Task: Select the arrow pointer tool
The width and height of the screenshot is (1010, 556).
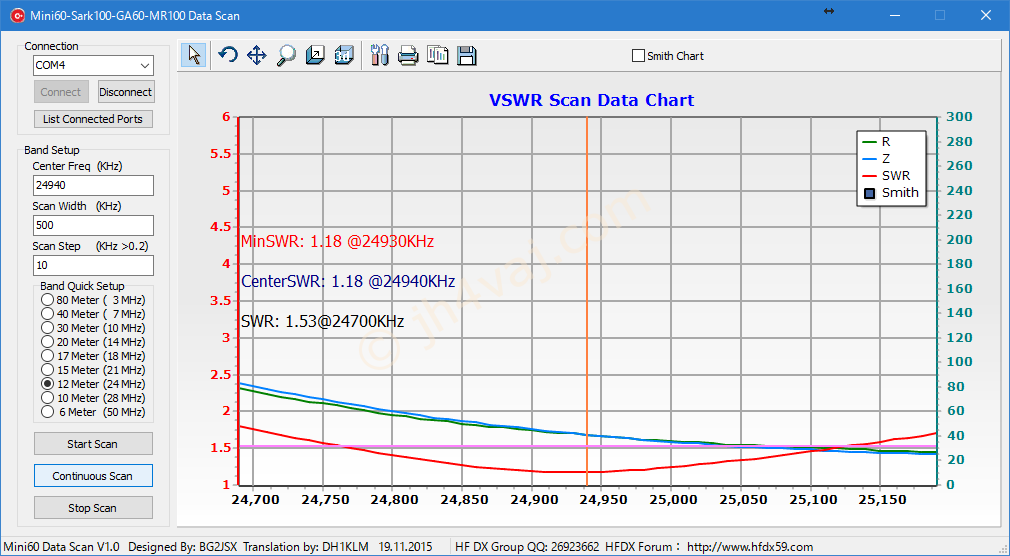Action: pos(194,55)
